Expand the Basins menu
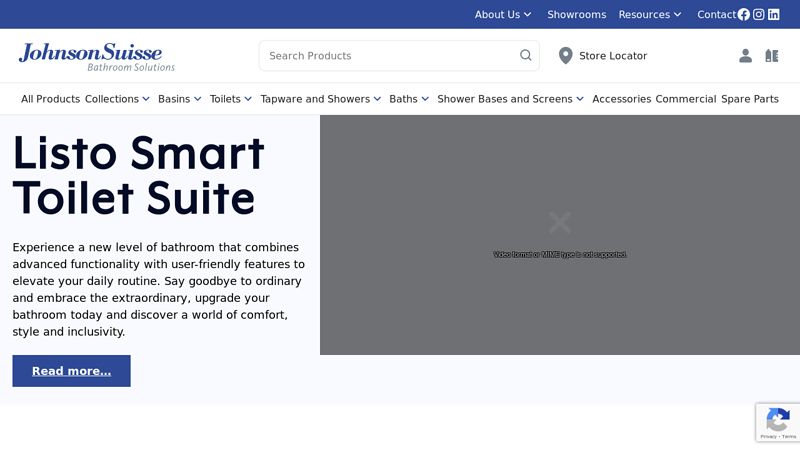This screenshot has height=450, width=800. [x=180, y=99]
